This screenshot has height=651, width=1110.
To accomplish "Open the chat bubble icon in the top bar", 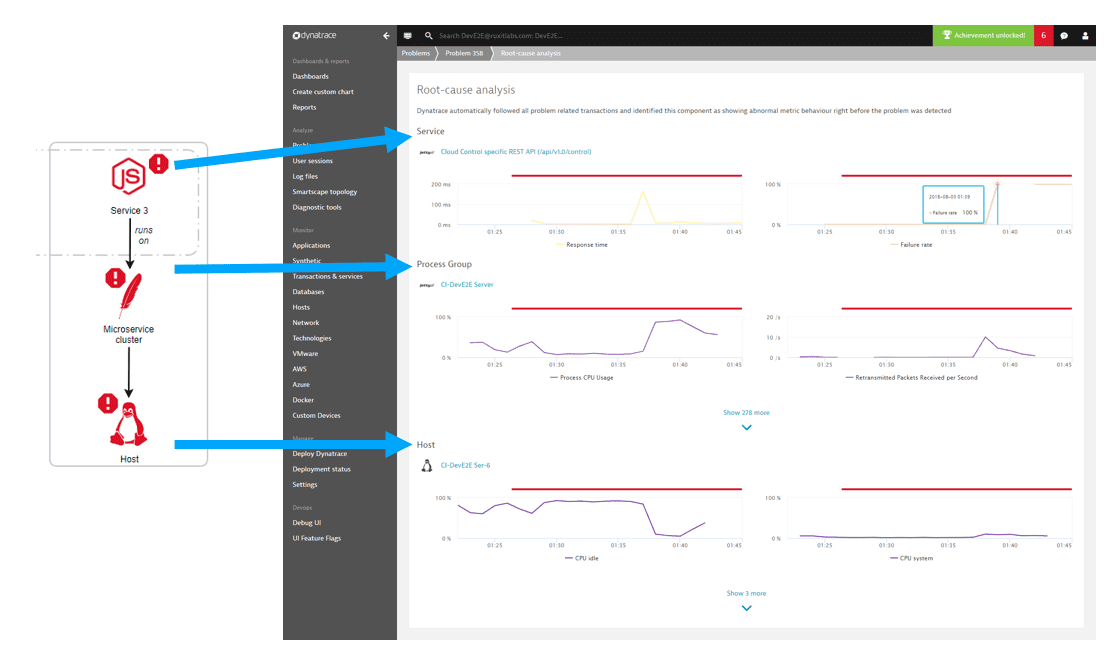I will 1064,35.
